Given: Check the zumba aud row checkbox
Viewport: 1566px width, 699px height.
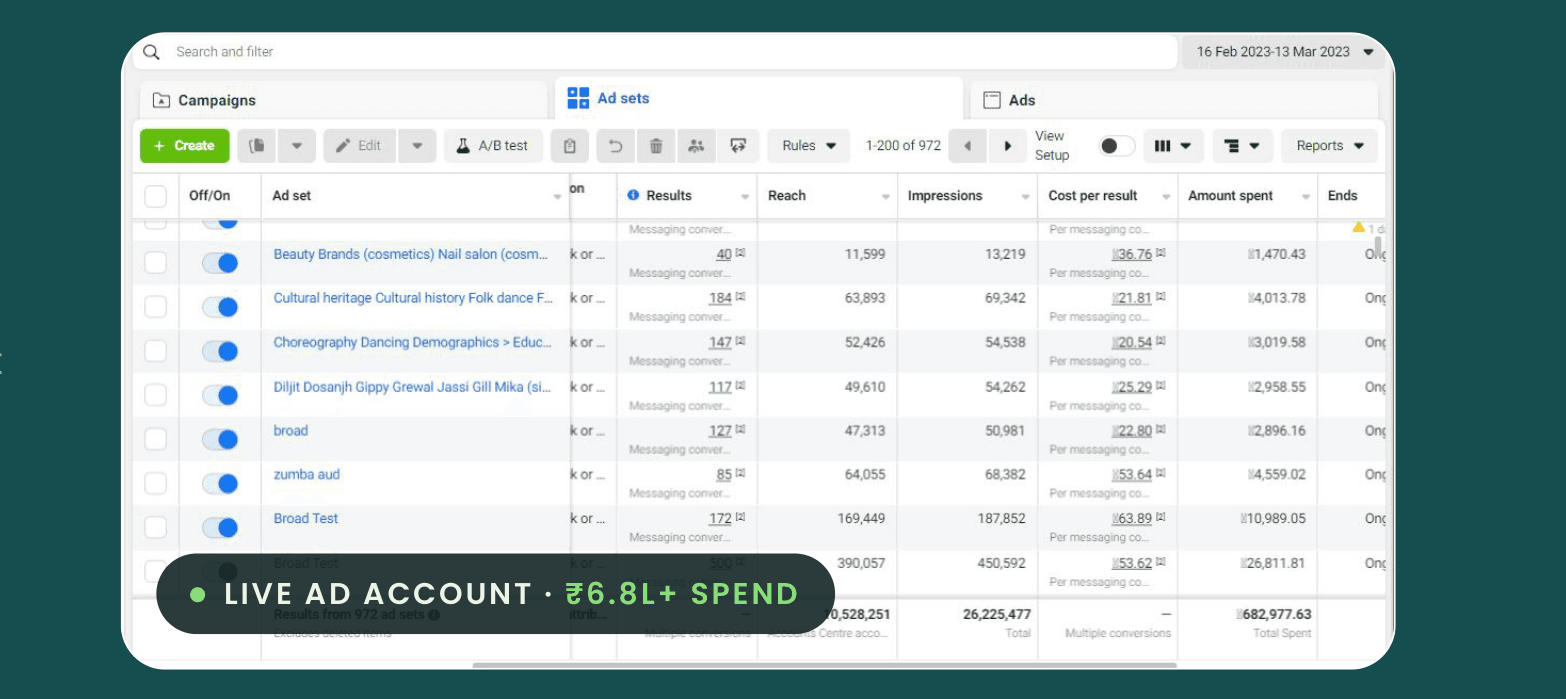Looking at the screenshot, I should pos(156,483).
